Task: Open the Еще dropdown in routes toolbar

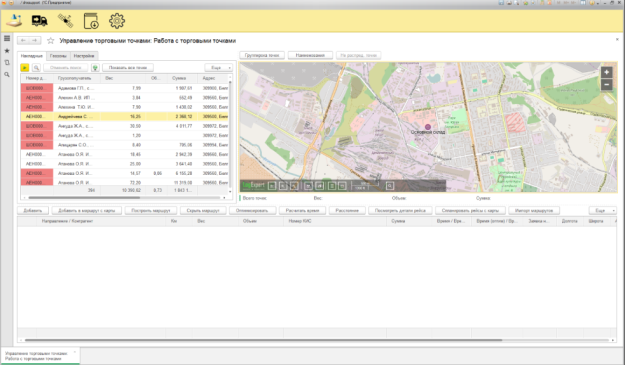Action: click(x=603, y=210)
